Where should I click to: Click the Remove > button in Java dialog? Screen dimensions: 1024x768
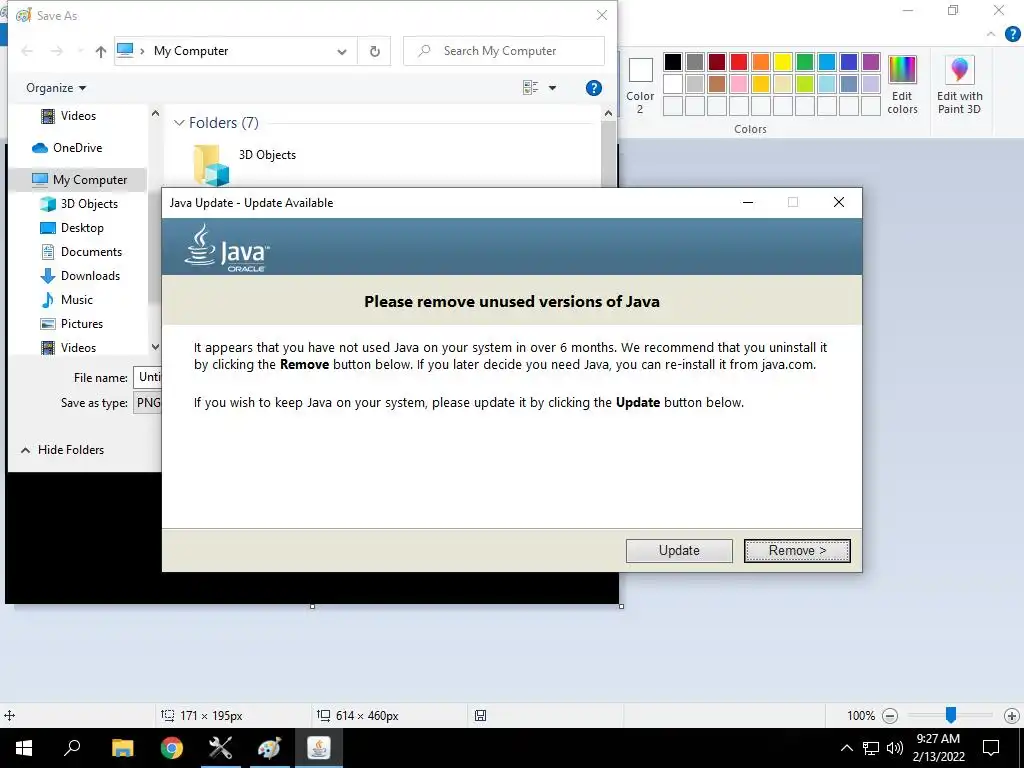(x=797, y=551)
